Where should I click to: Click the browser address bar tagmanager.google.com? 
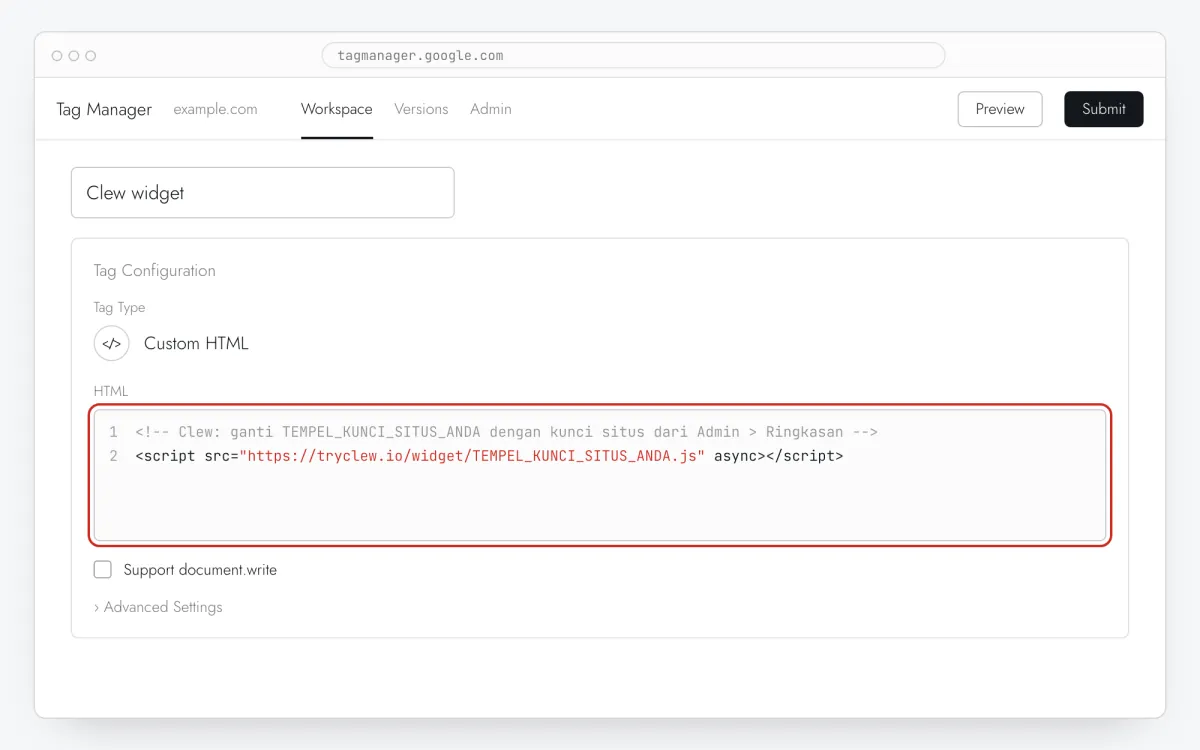[633, 55]
